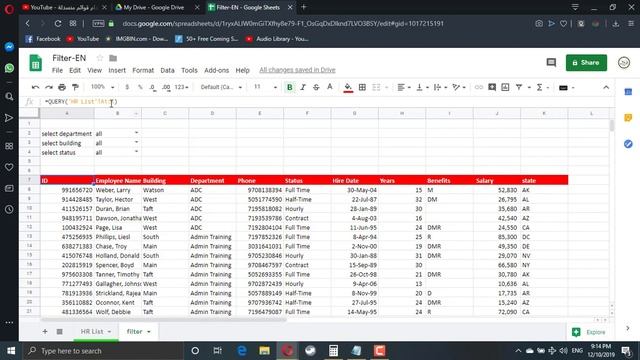Open the Insert menu
The image size is (640, 360).
click(x=117, y=70)
